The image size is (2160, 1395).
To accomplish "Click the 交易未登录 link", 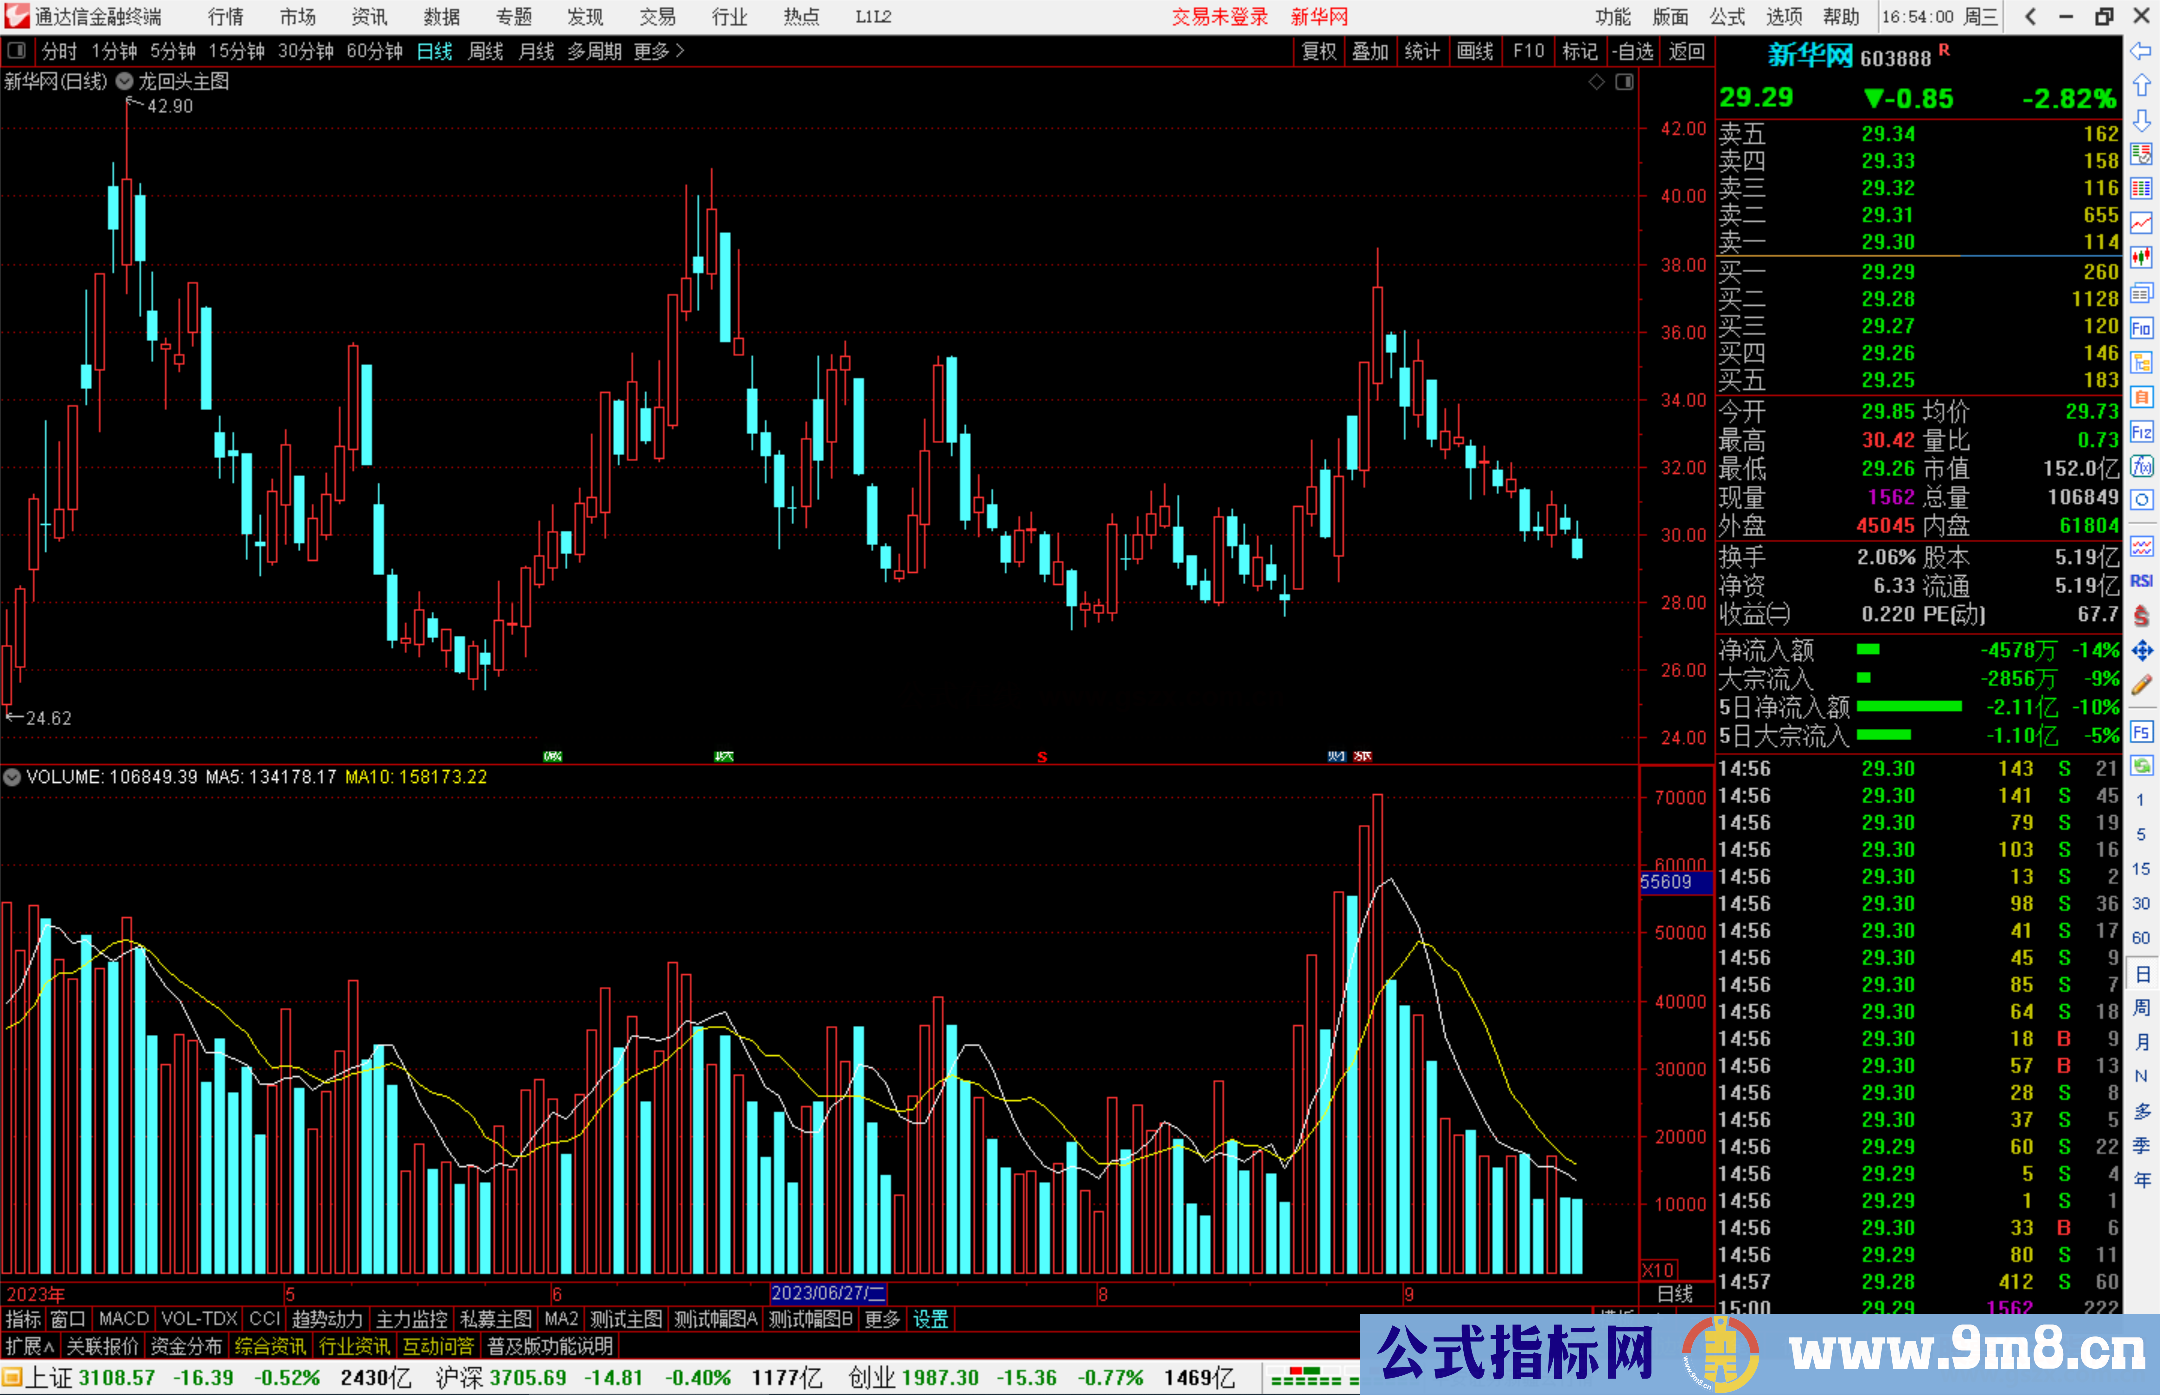I will [x=1220, y=17].
